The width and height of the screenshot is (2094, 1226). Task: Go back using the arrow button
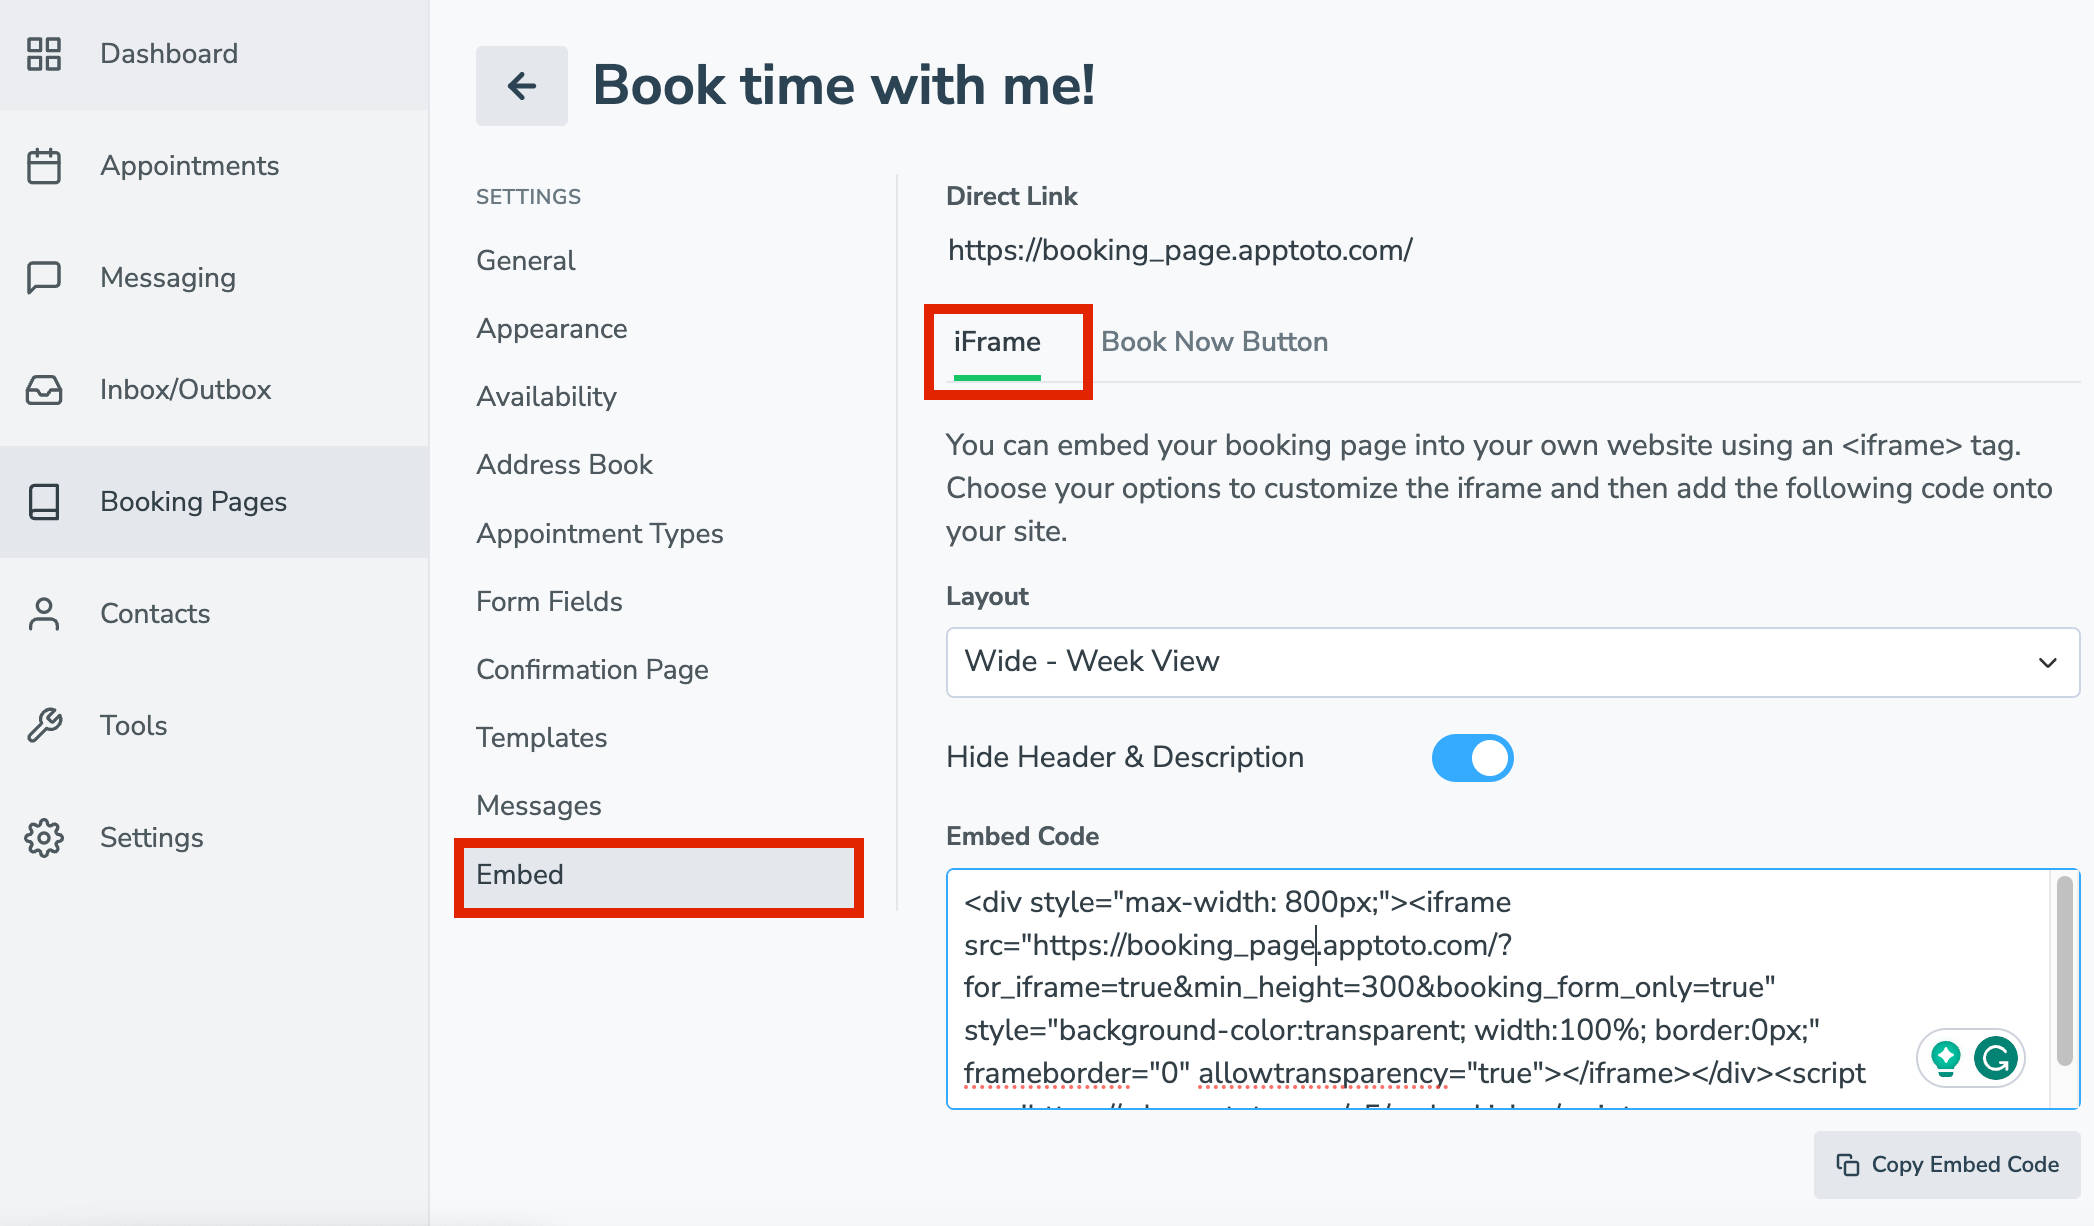521,86
